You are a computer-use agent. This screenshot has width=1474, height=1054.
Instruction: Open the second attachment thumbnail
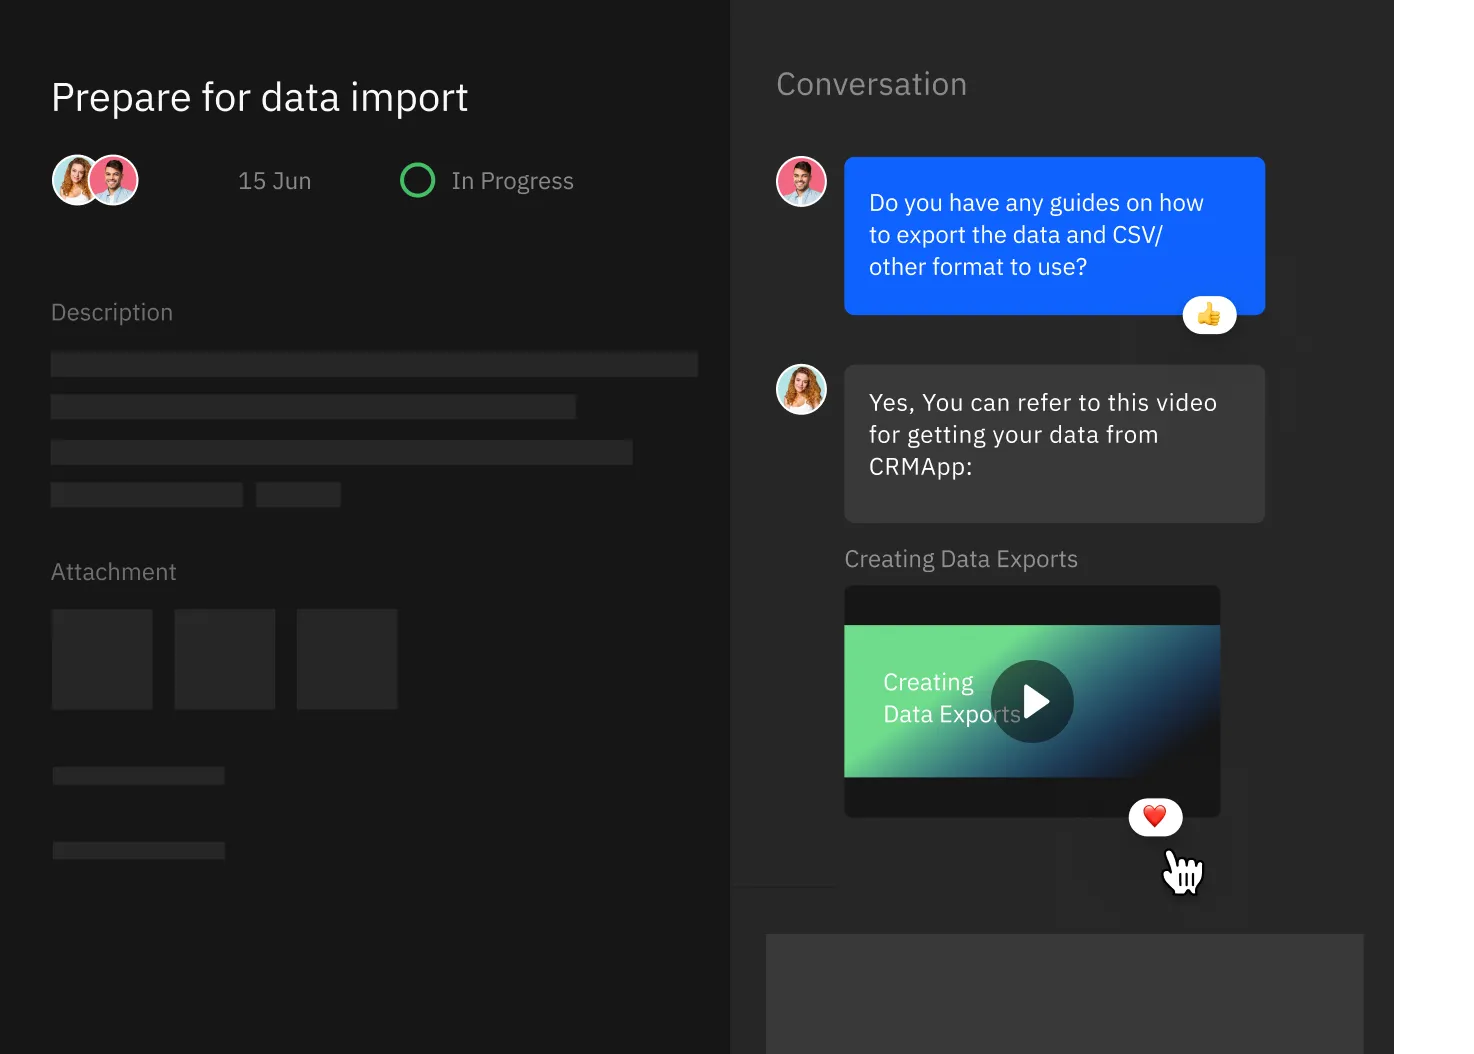(x=225, y=659)
